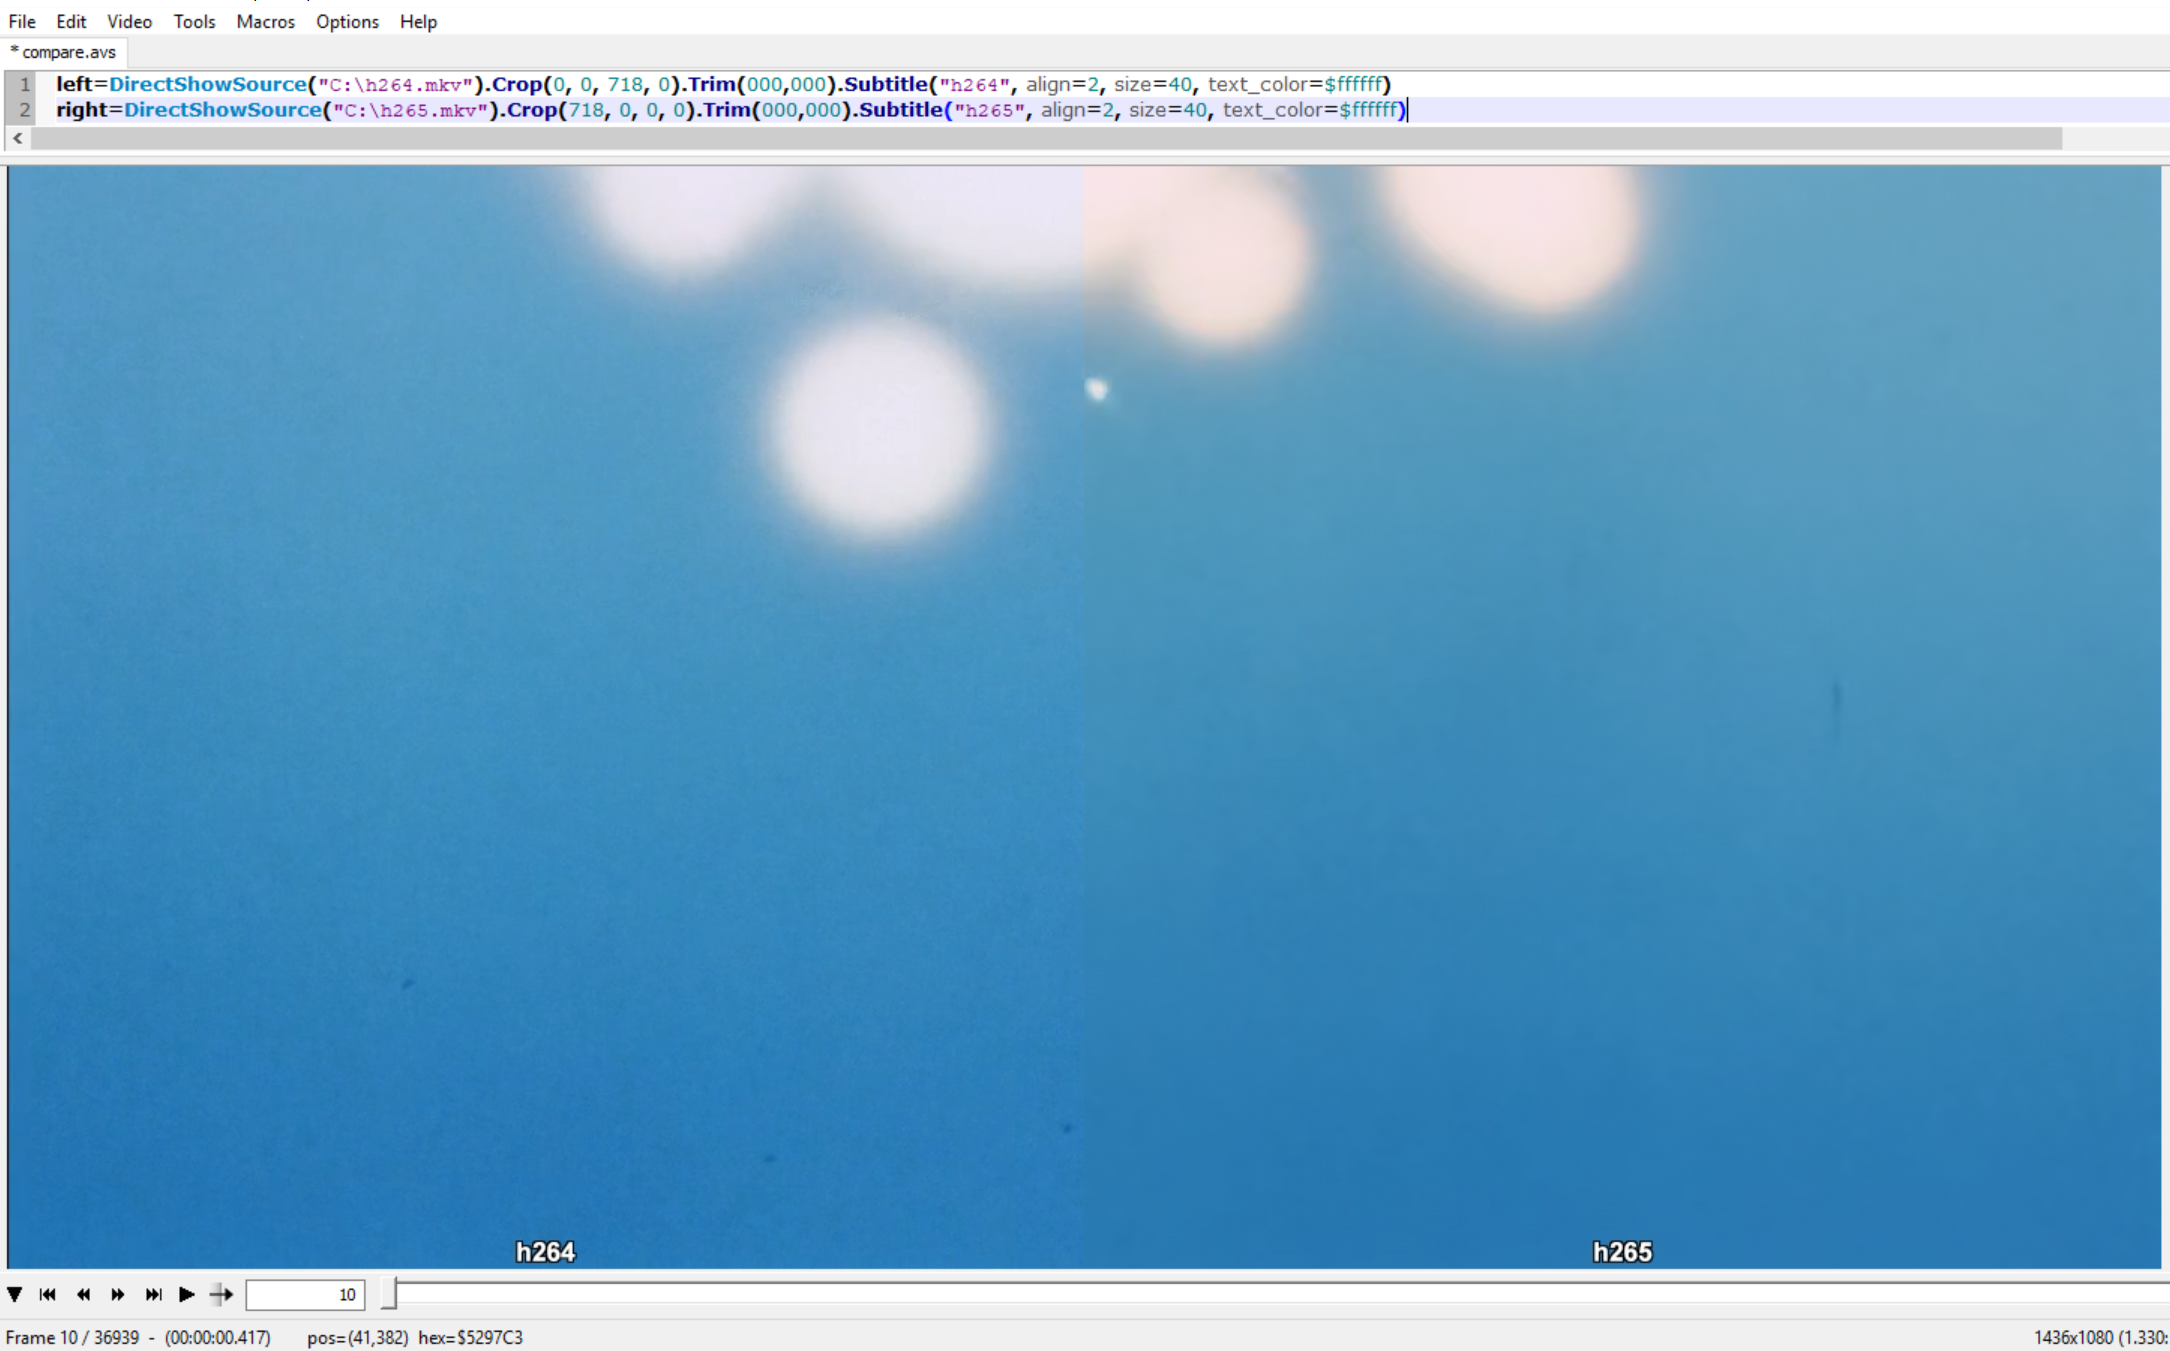Open the Video menu
The image size is (2170, 1351).
(x=129, y=21)
